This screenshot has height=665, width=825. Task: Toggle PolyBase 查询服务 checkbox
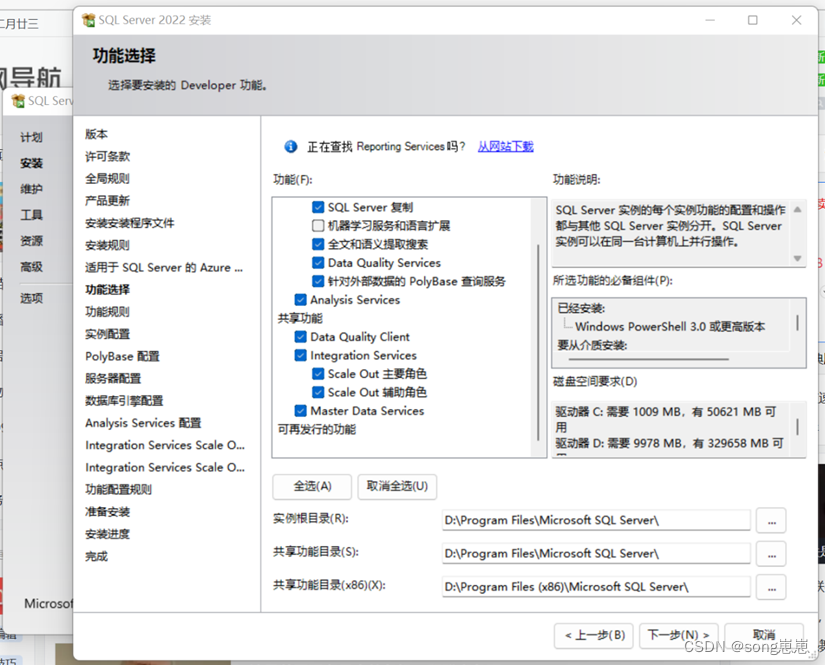[x=318, y=281]
